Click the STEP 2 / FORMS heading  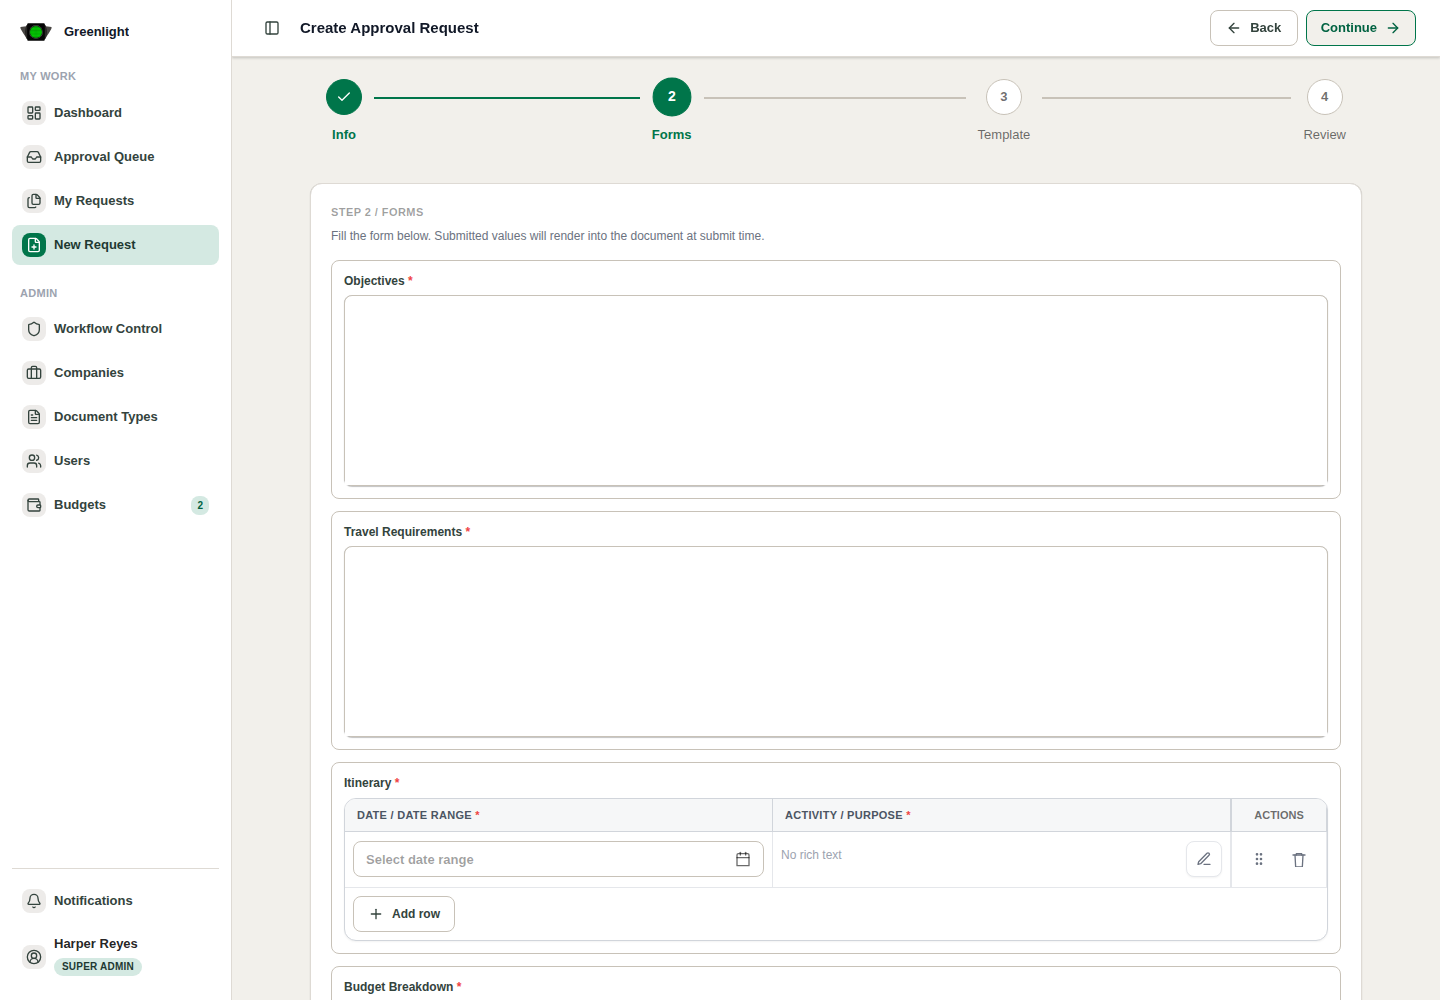pos(377,212)
